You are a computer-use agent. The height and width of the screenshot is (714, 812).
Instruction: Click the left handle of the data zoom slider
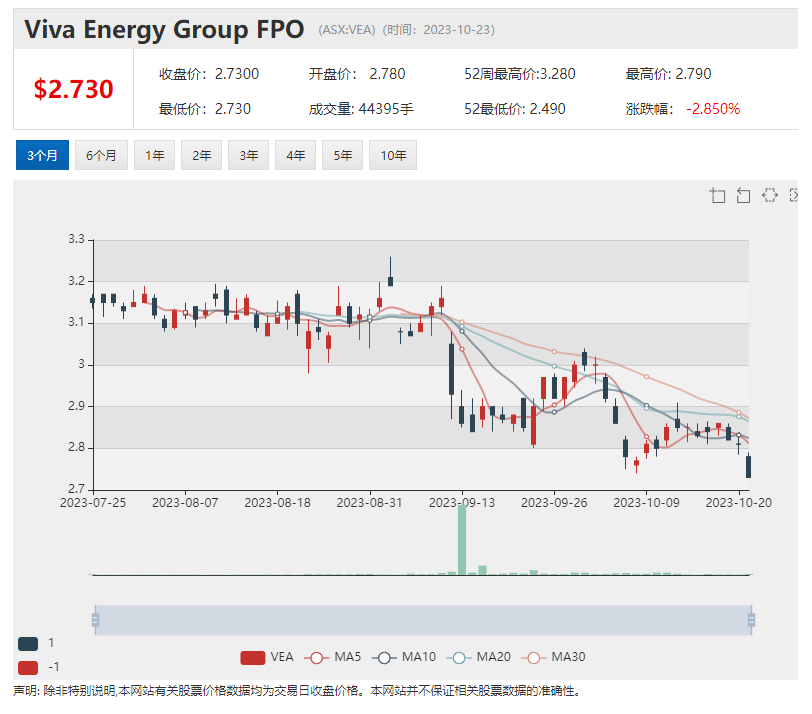[95, 620]
